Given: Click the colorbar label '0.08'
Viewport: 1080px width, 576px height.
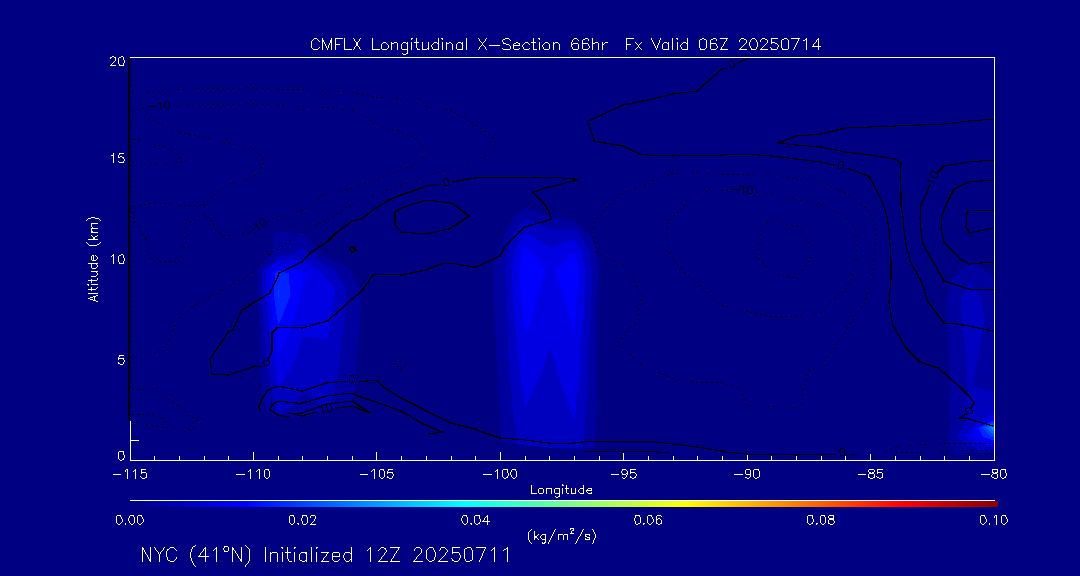Looking at the screenshot, I should (821, 520).
